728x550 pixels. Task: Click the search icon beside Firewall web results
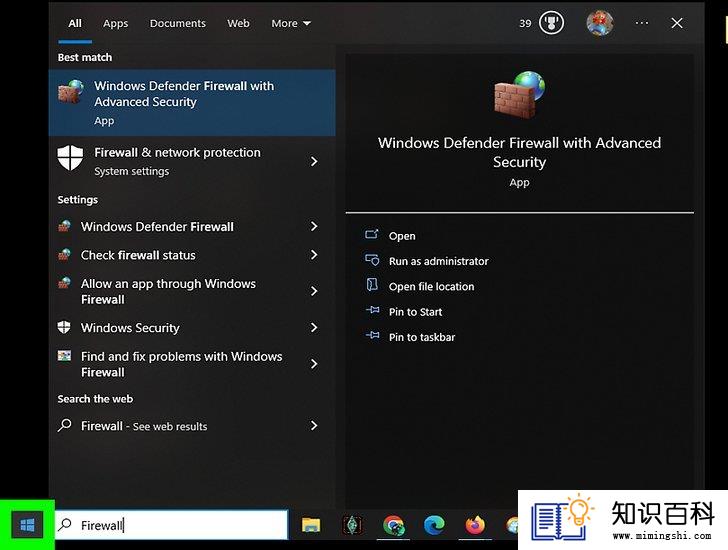[65, 425]
